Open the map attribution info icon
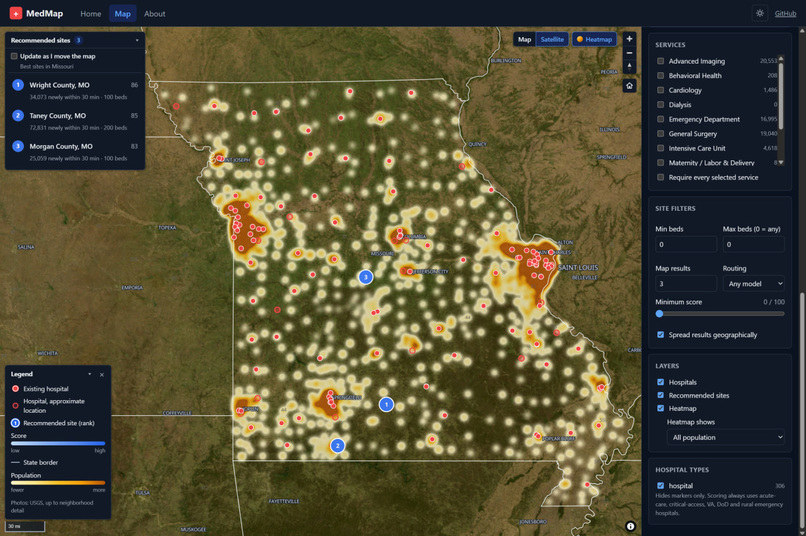806x536 pixels. 630,526
